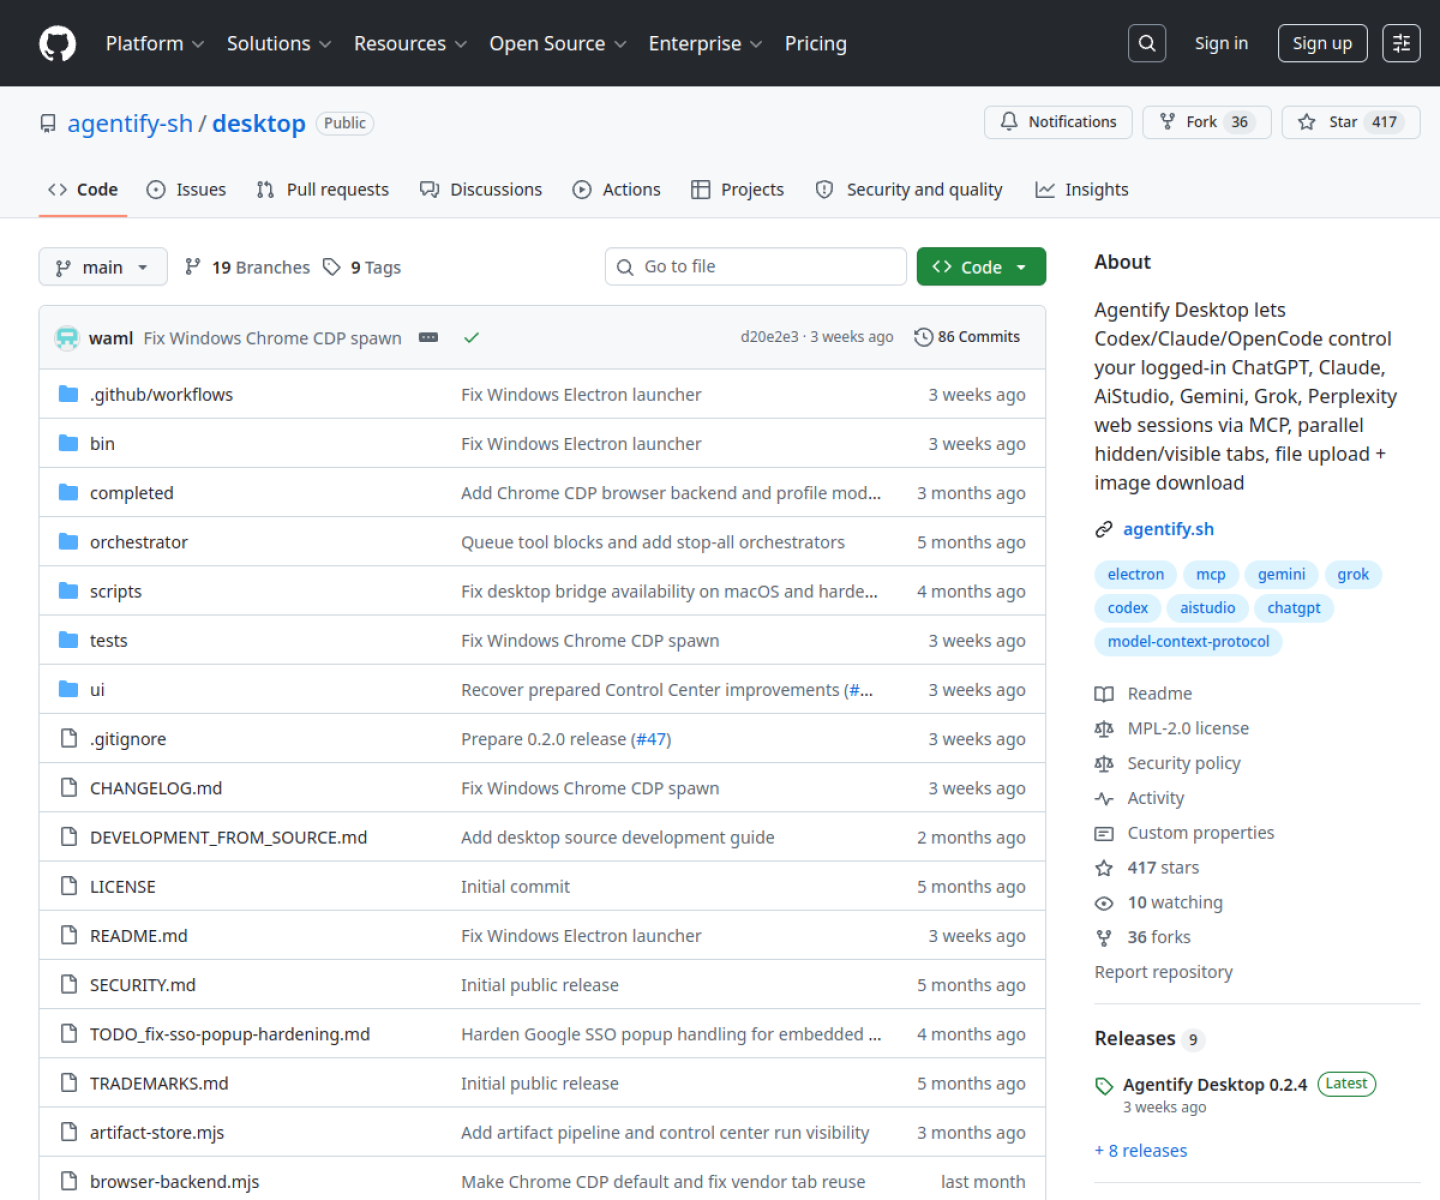Expand the green Code clone dropdown
Viewport: 1440px width, 1200px height.
981,267
